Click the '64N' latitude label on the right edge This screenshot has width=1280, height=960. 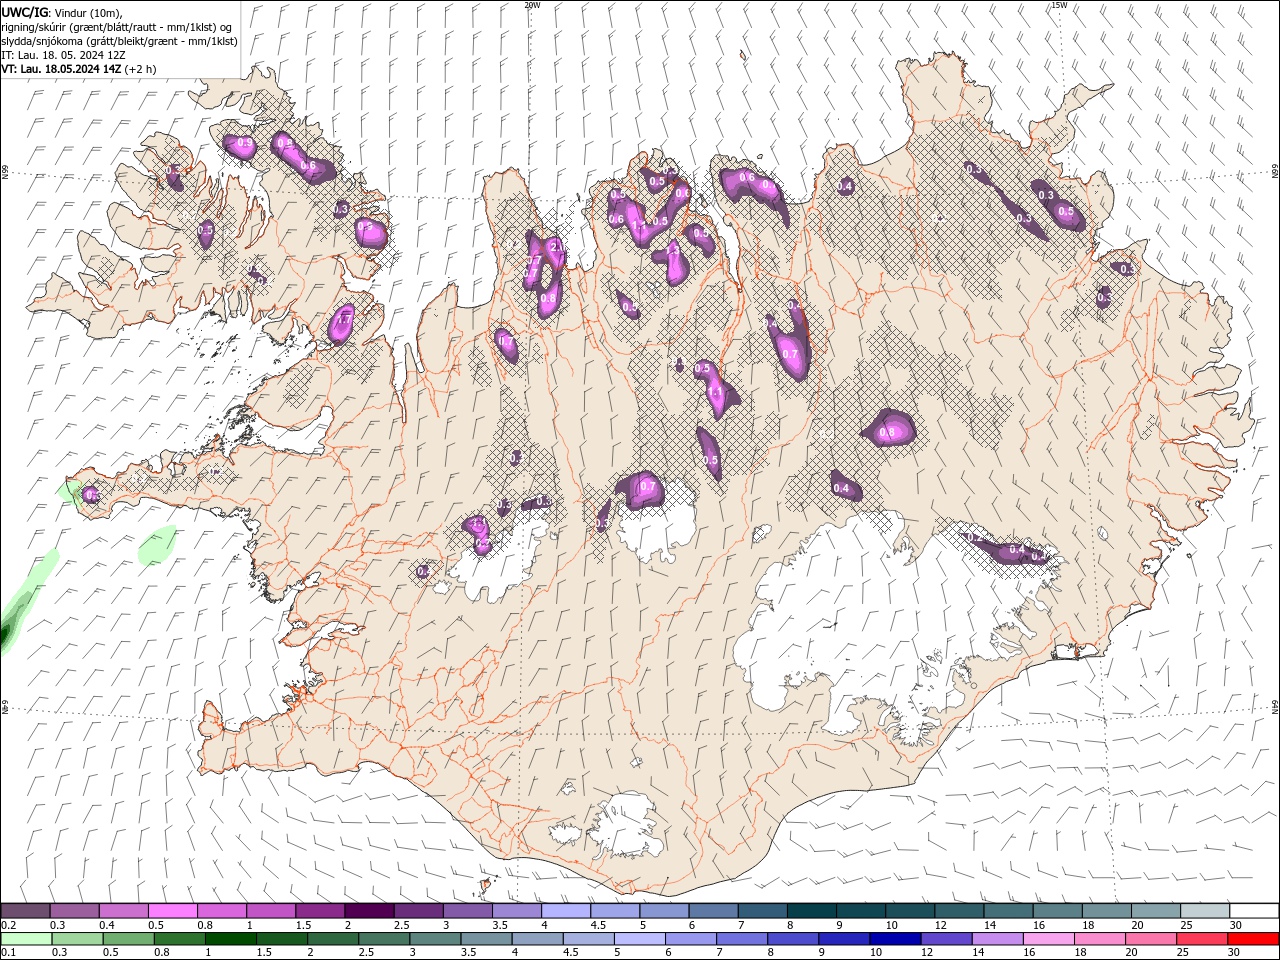pos(1275,706)
